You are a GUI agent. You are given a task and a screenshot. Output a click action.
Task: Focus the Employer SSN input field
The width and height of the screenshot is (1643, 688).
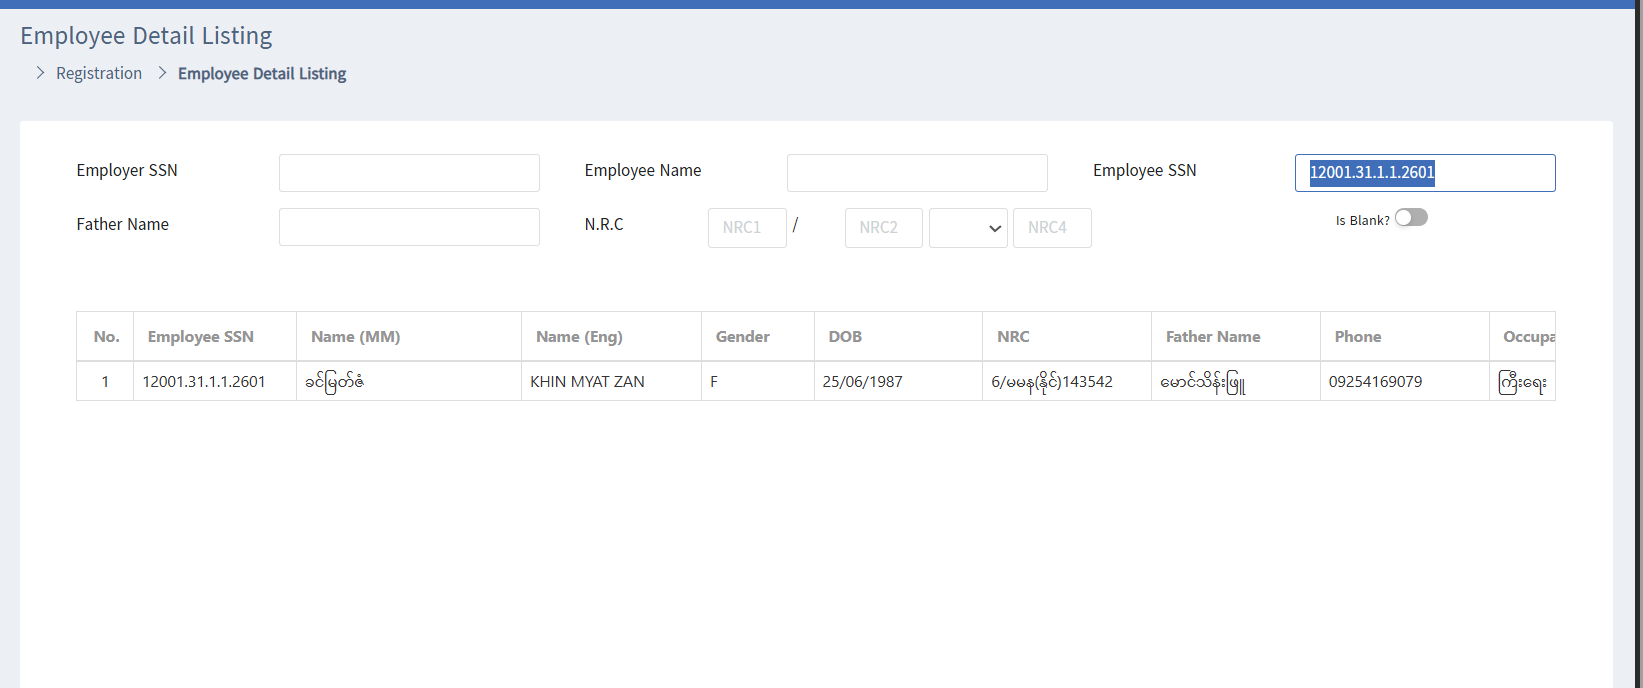pos(409,173)
